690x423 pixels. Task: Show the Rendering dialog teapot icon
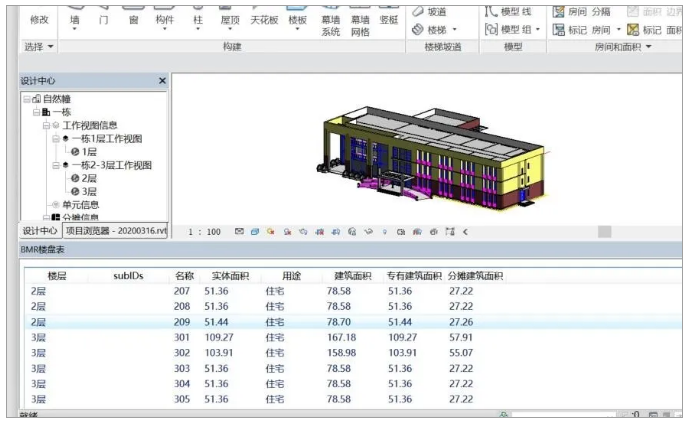[303, 232]
